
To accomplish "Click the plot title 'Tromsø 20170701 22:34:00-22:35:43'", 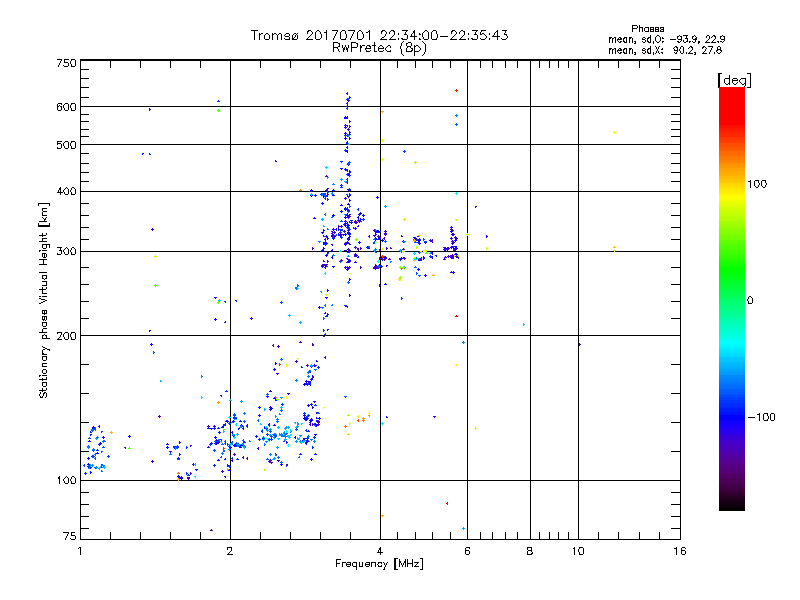I will point(379,35).
